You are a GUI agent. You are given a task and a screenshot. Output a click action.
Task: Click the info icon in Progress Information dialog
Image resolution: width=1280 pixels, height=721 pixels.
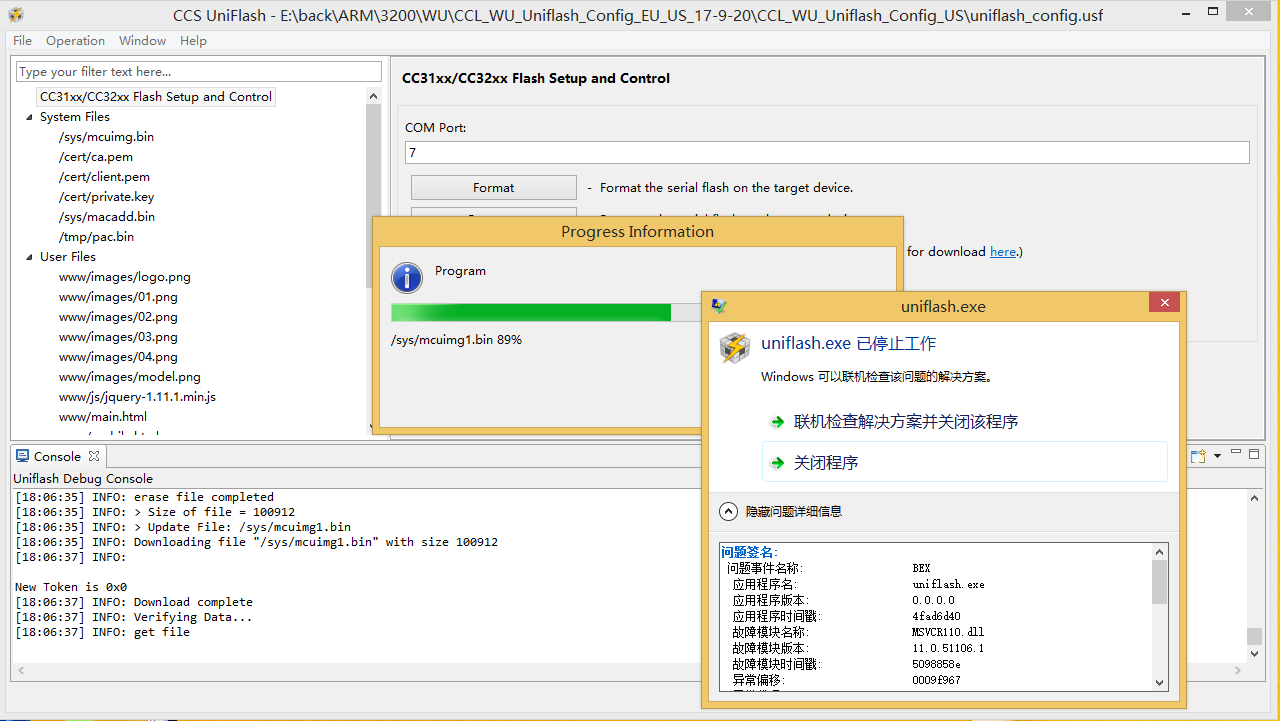click(x=407, y=278)
